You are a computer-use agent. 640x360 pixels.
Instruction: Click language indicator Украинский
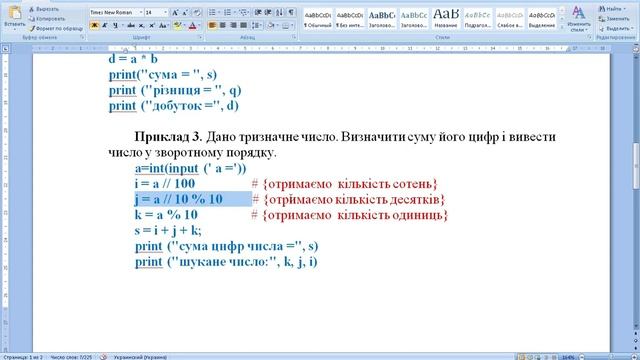[x=140, y=357]
